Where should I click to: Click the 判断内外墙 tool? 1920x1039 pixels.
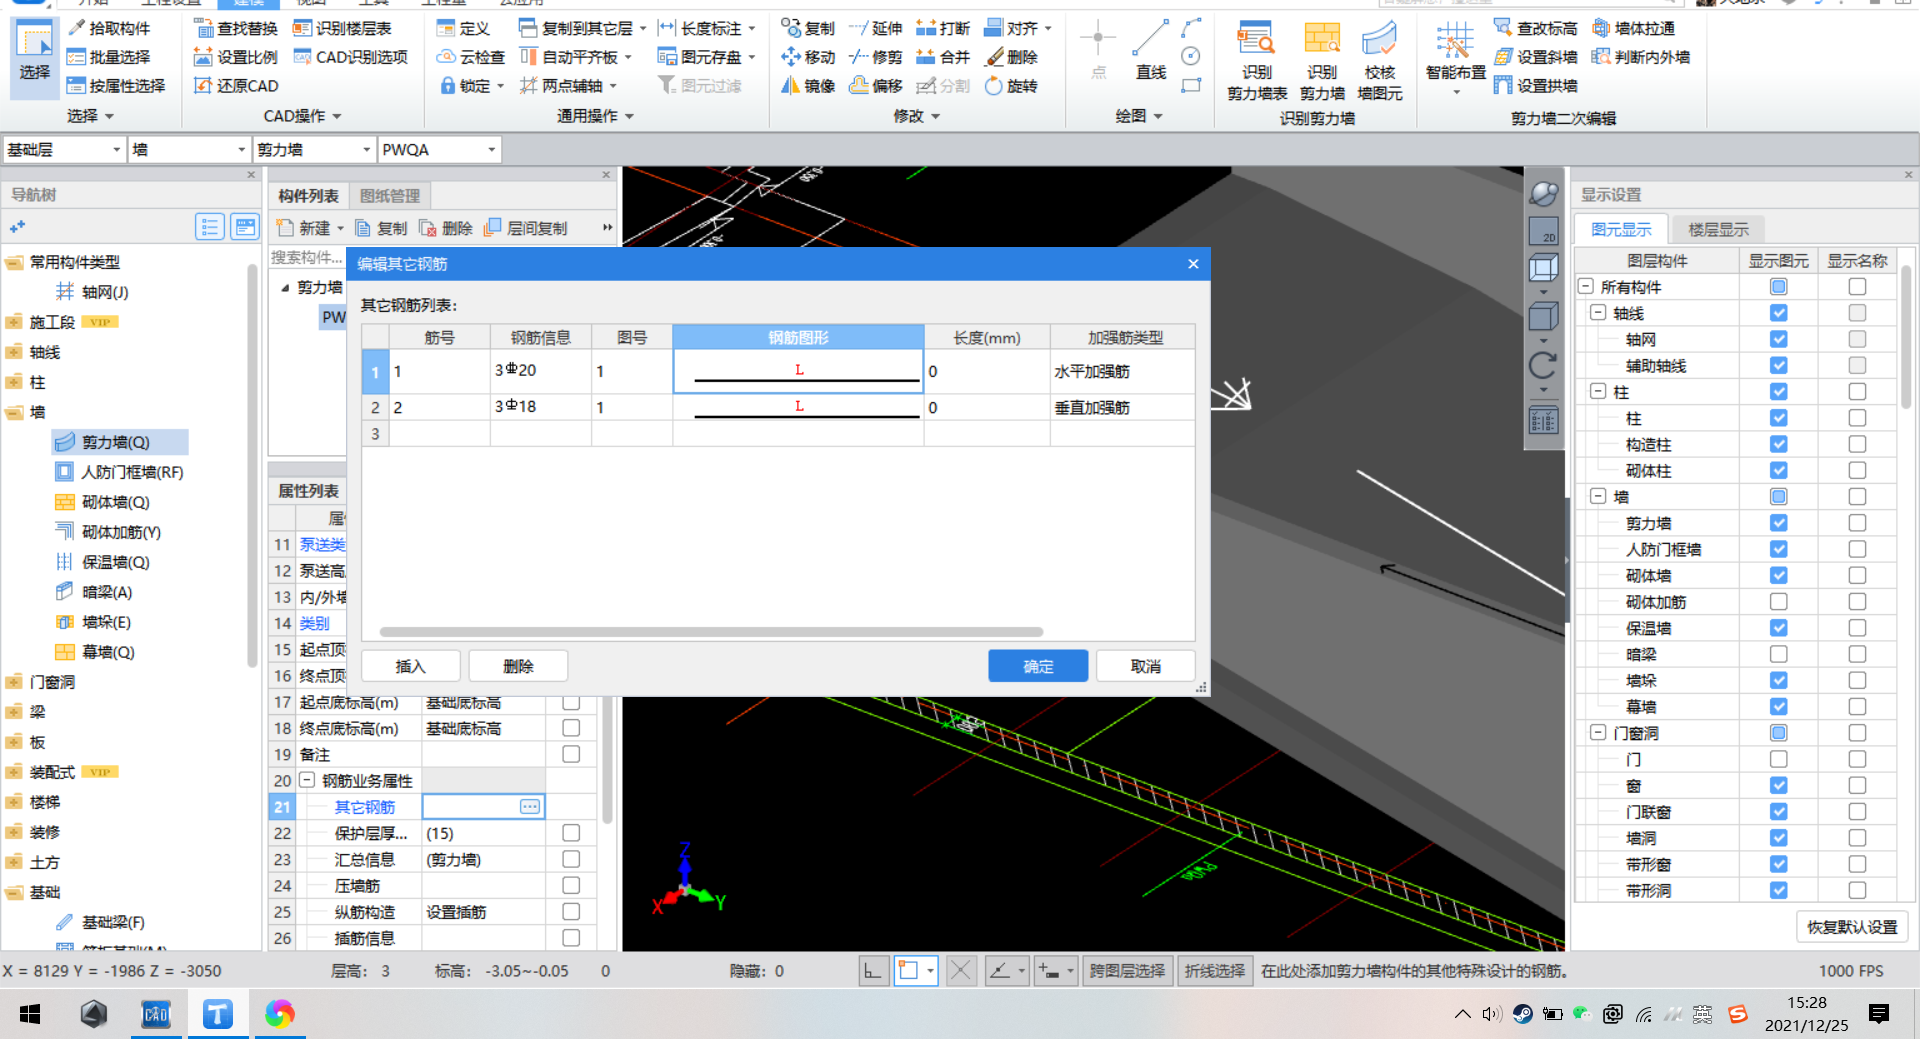coord(1641,57)
